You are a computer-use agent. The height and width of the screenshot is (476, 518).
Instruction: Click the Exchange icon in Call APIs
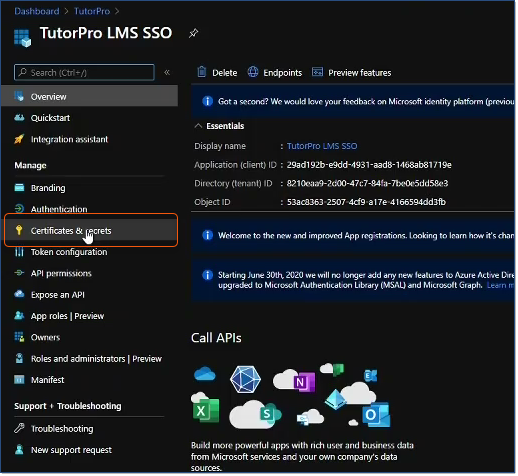(x=371, y=376)
